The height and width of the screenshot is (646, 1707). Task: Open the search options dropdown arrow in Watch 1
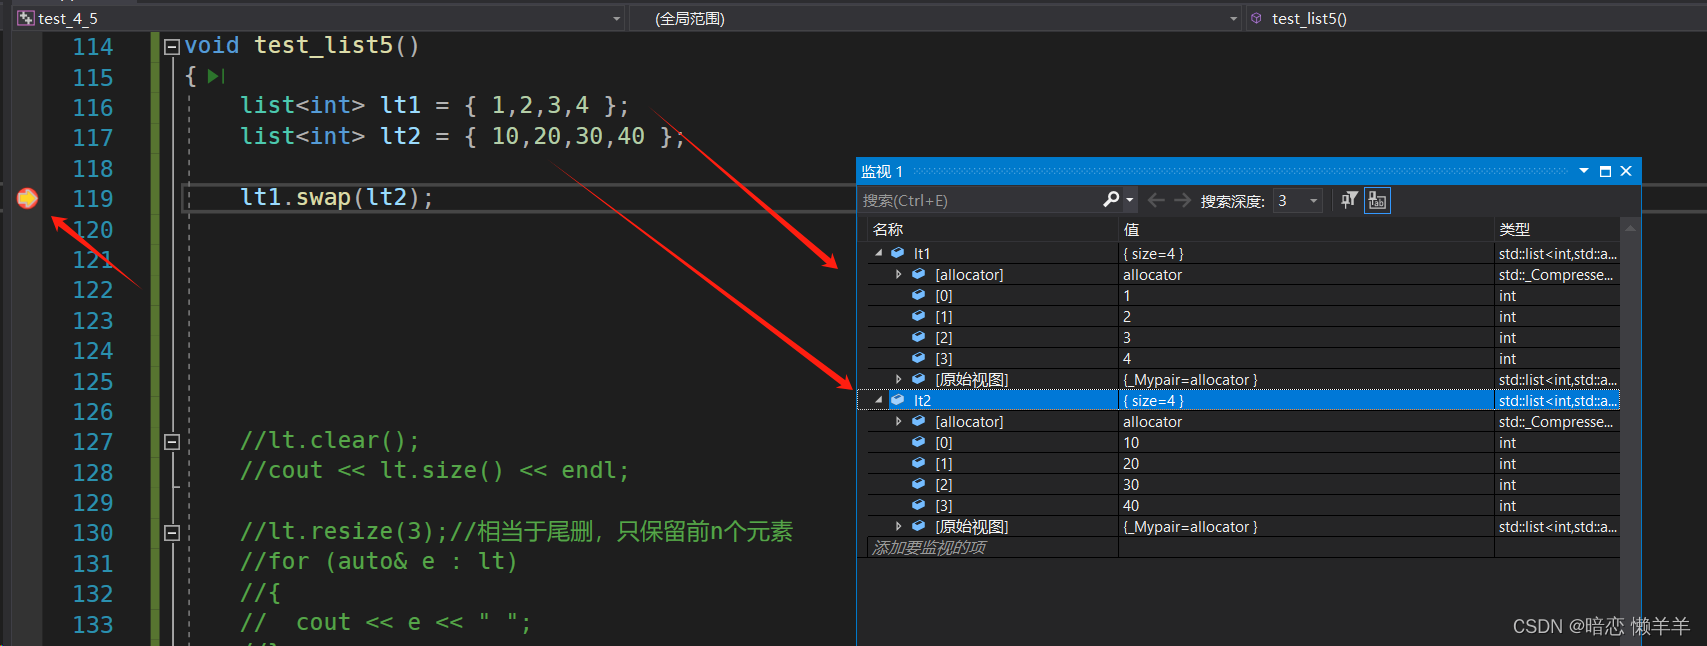pyautogui.click(x=1130, y=200)
